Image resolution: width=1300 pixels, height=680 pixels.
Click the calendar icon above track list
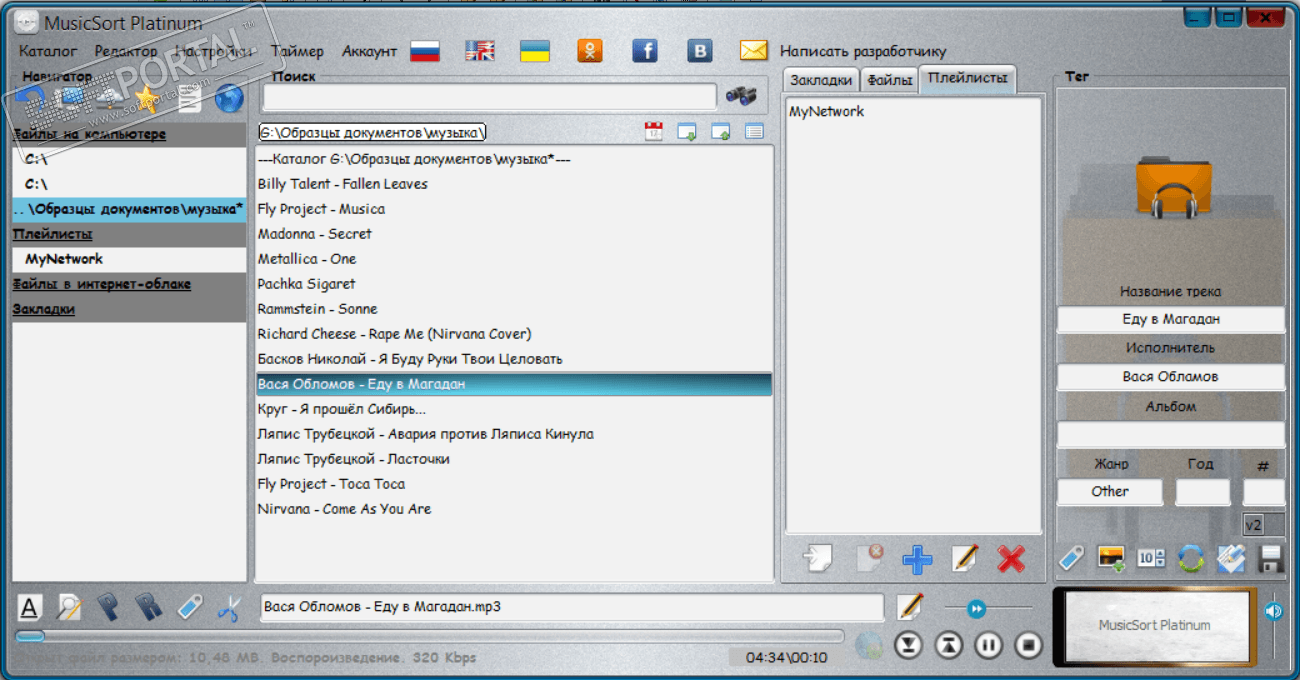[x=654, y=131]
